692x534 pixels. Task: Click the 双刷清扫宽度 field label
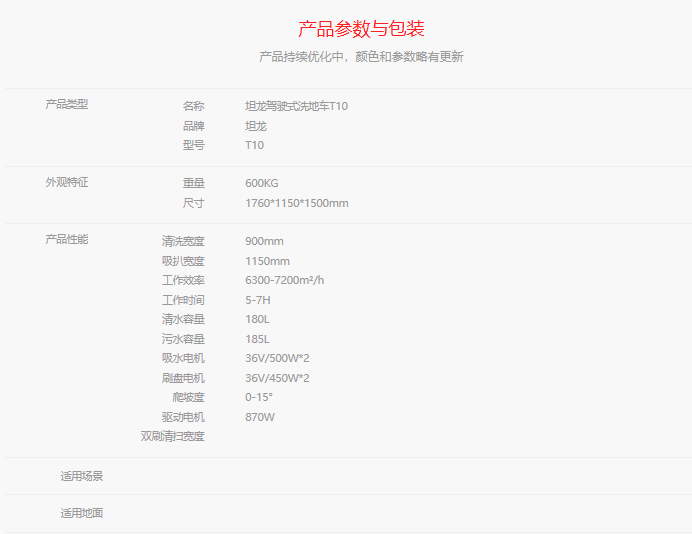tap(173, 436)
